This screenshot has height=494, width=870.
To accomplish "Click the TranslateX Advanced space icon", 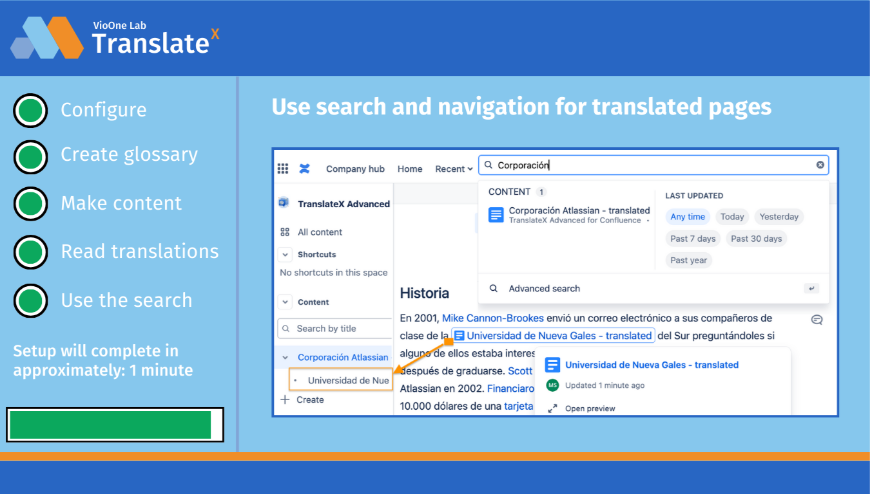I will (x=284, y=203).
